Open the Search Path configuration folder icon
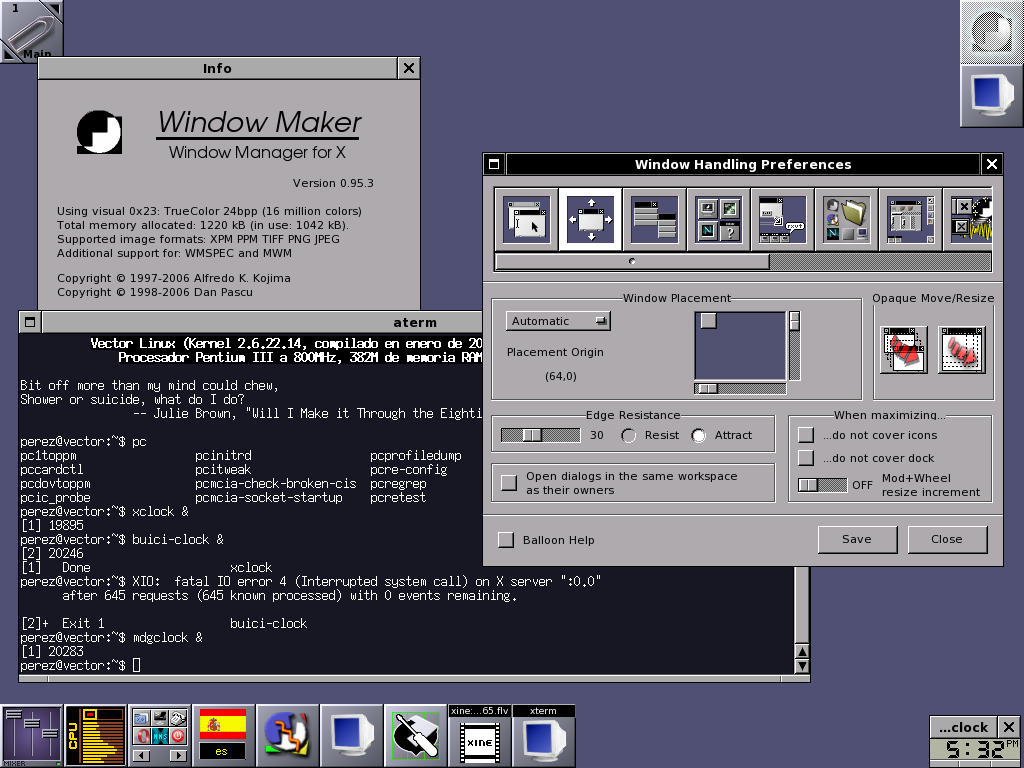This screenshot has height=768, width=1024. tap(846, 219)
